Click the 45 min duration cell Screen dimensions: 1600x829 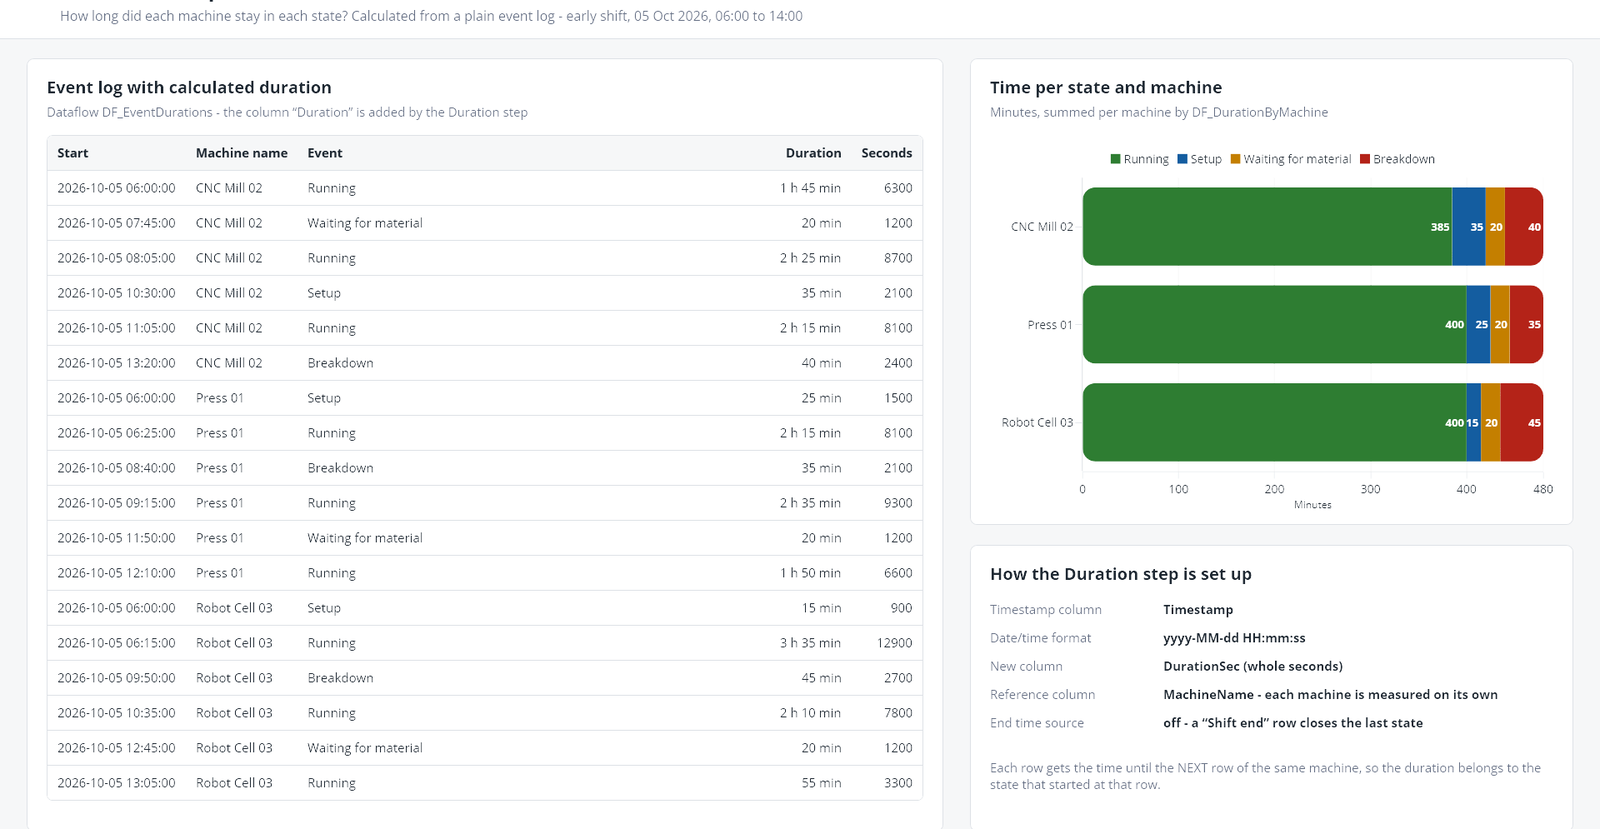[821, 678]
